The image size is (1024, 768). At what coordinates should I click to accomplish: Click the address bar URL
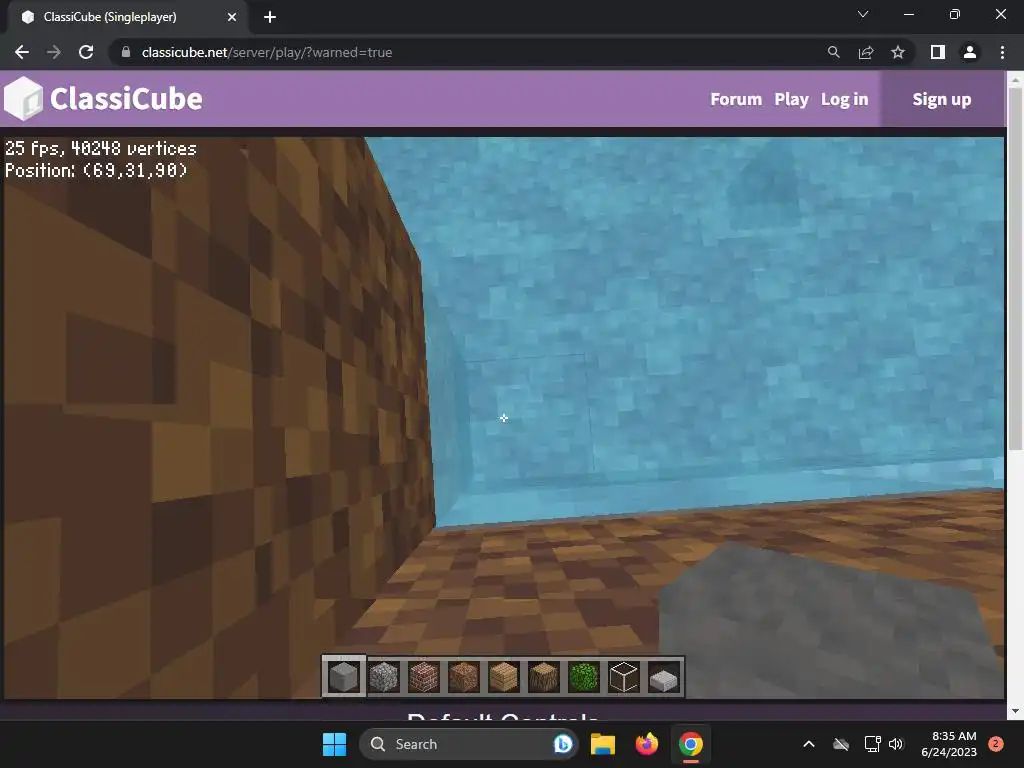tap(266, 52)
